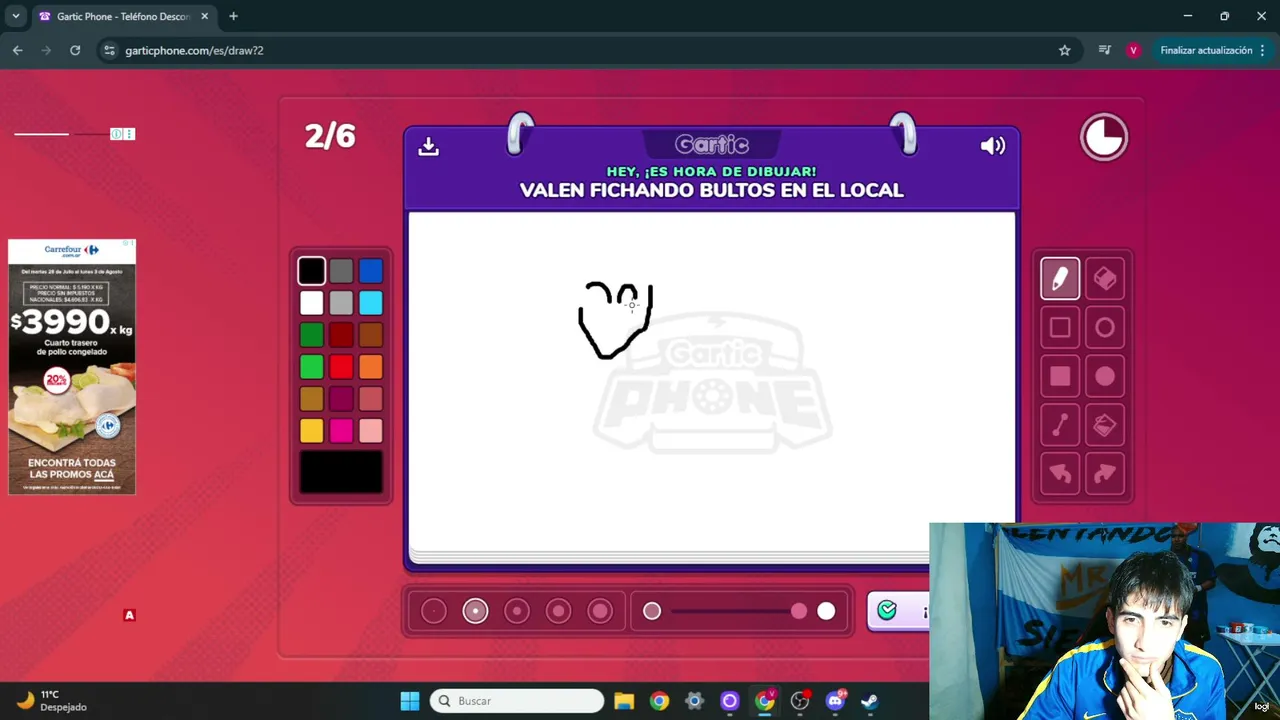Click the round timer clock icon
The height and width of the screenshot is (720, 1280).
click(x=1104, y=137)
